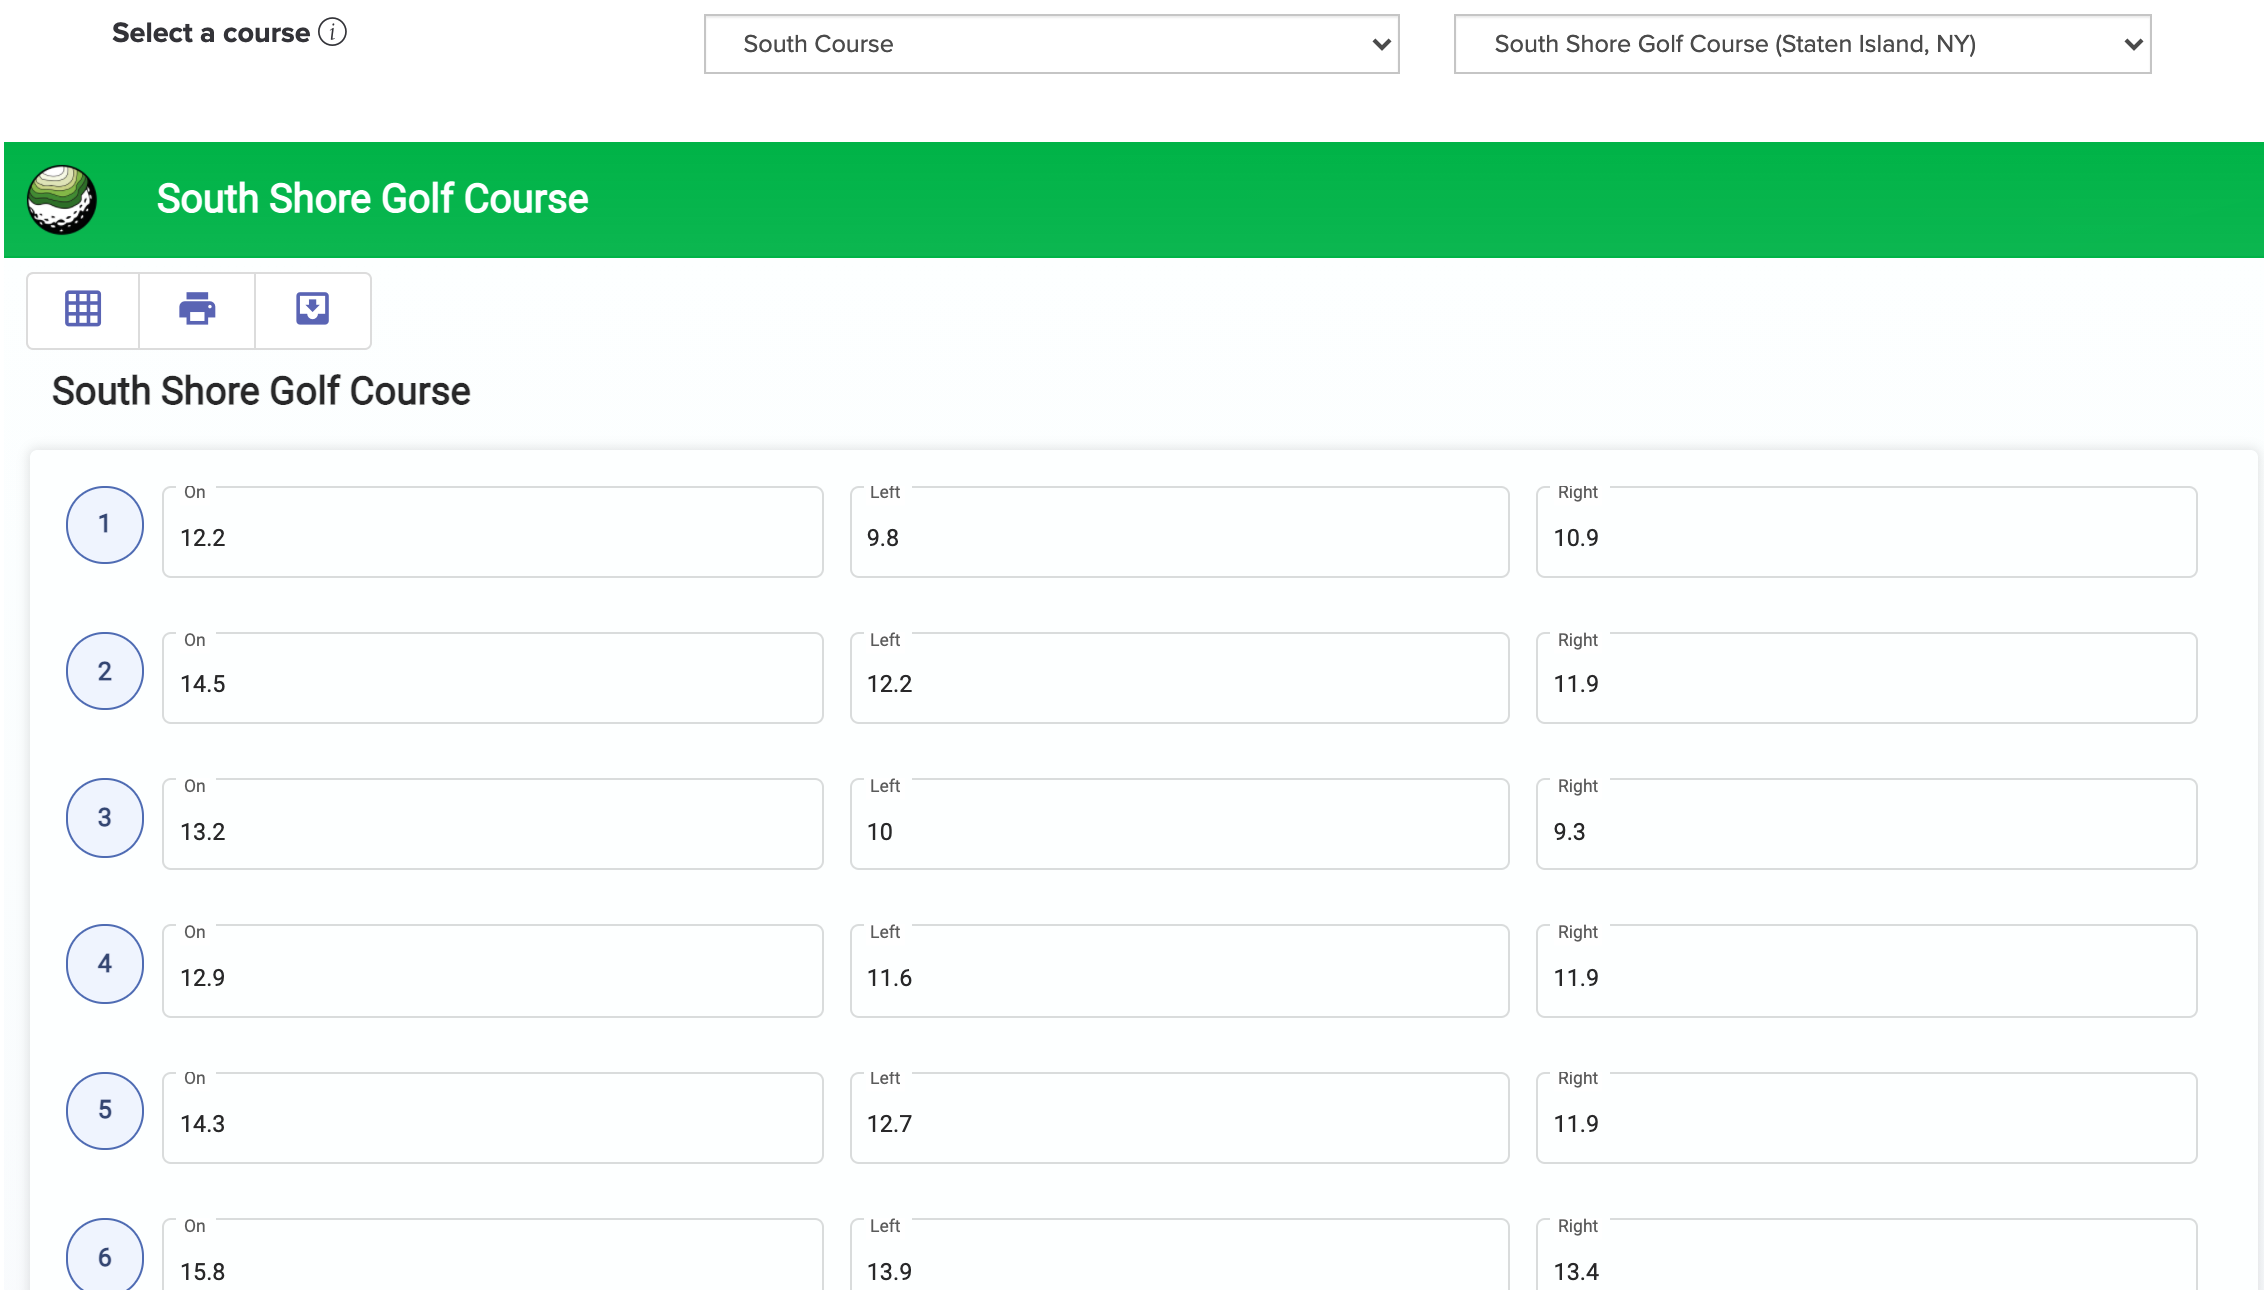Viewport: 2264px width, 1290px height.
Task: Click hole 2 On field with 14.5
Action: tap(493, 678)
